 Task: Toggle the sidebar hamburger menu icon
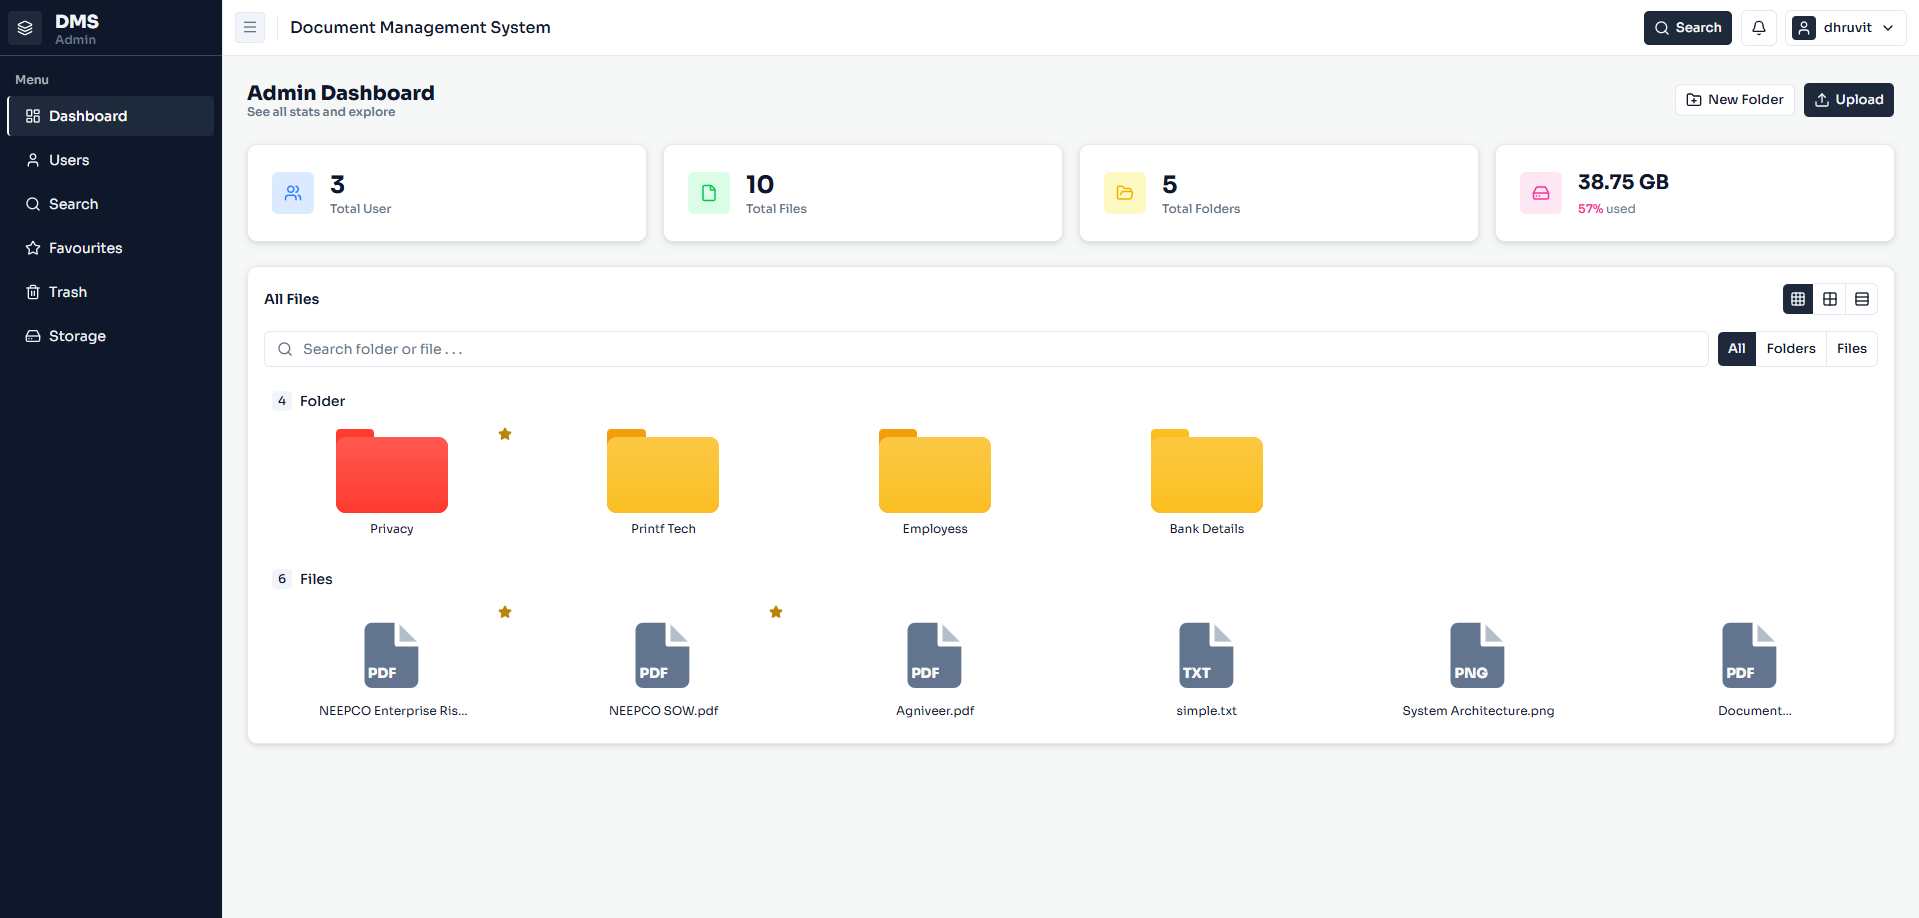pos(250,28)
